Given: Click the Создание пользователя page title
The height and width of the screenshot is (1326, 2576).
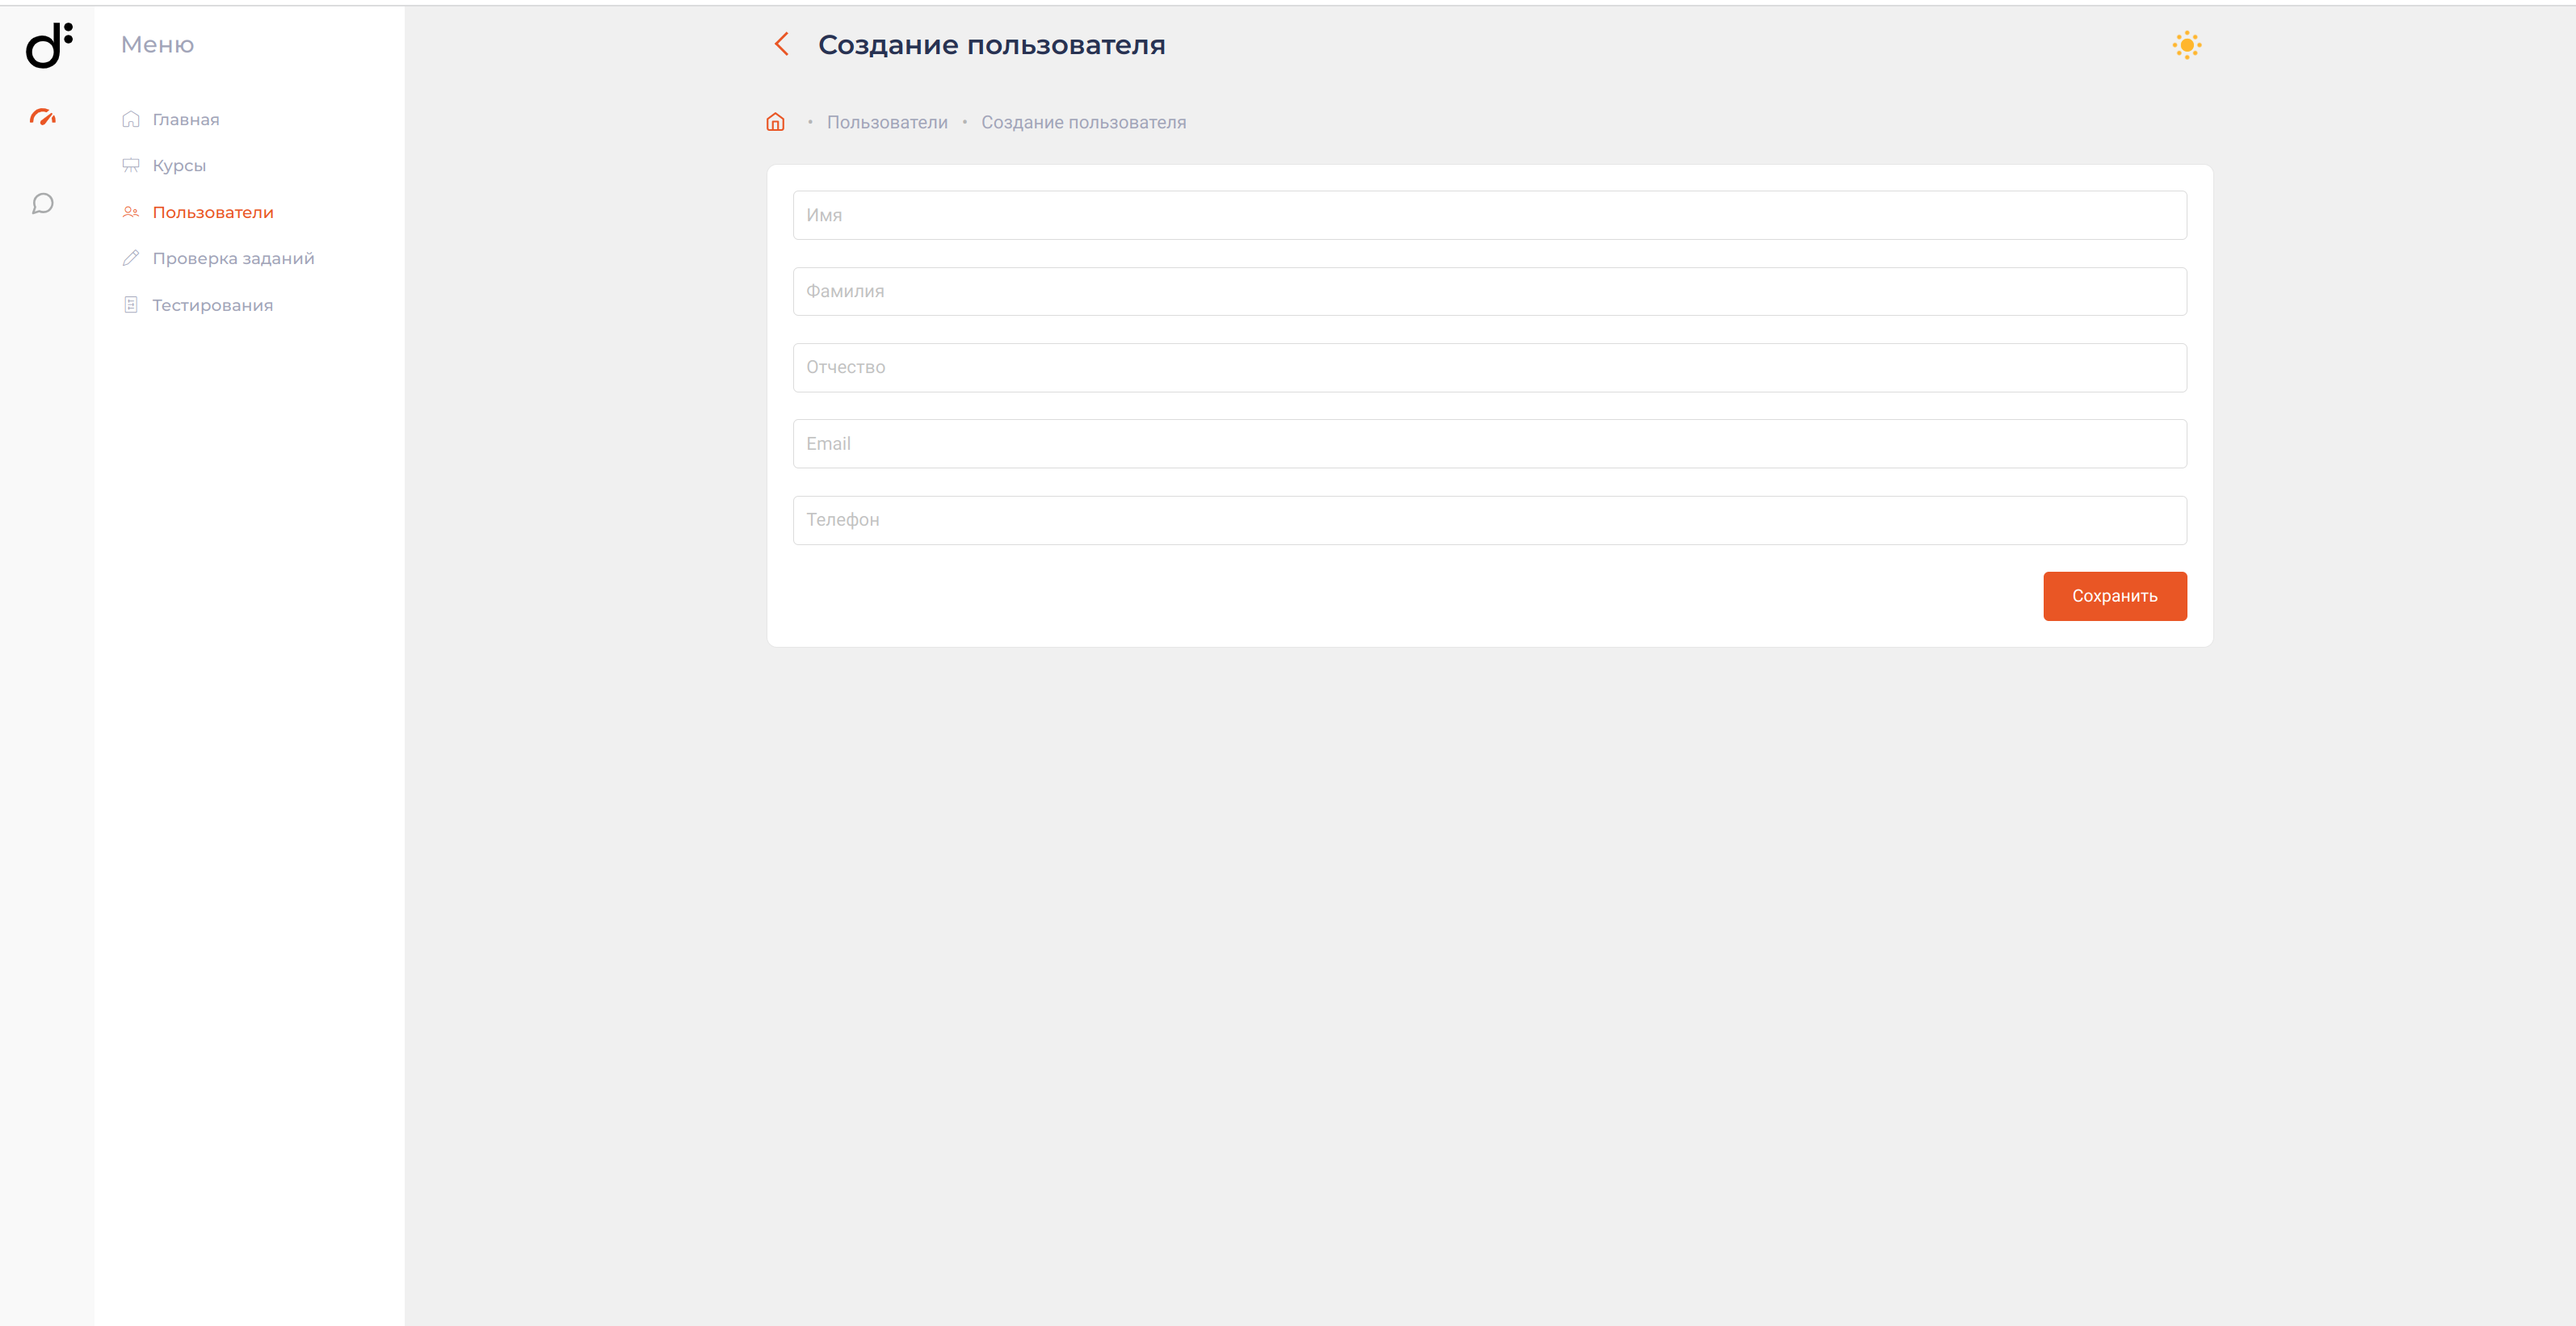Looking at the screenshot, I should tap(991, 45).
